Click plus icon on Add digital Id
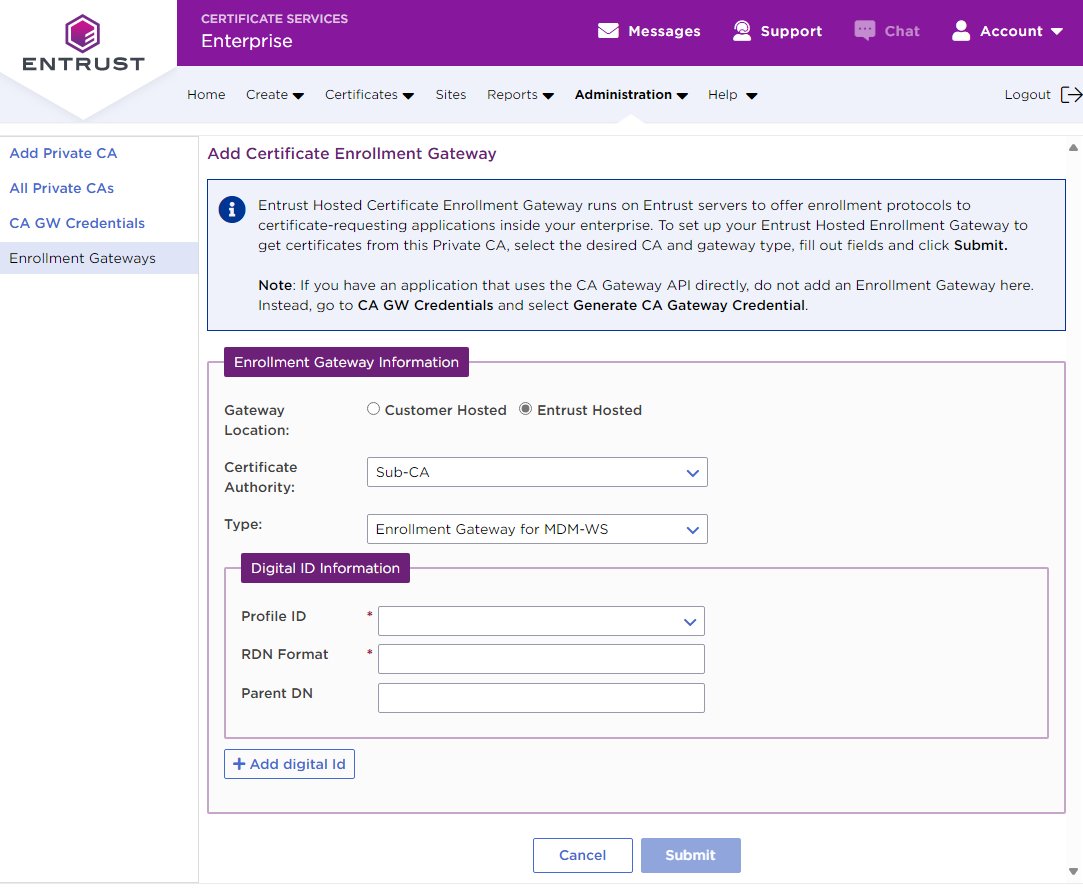Screen dimensions: 1083x889 click(239, 764)
